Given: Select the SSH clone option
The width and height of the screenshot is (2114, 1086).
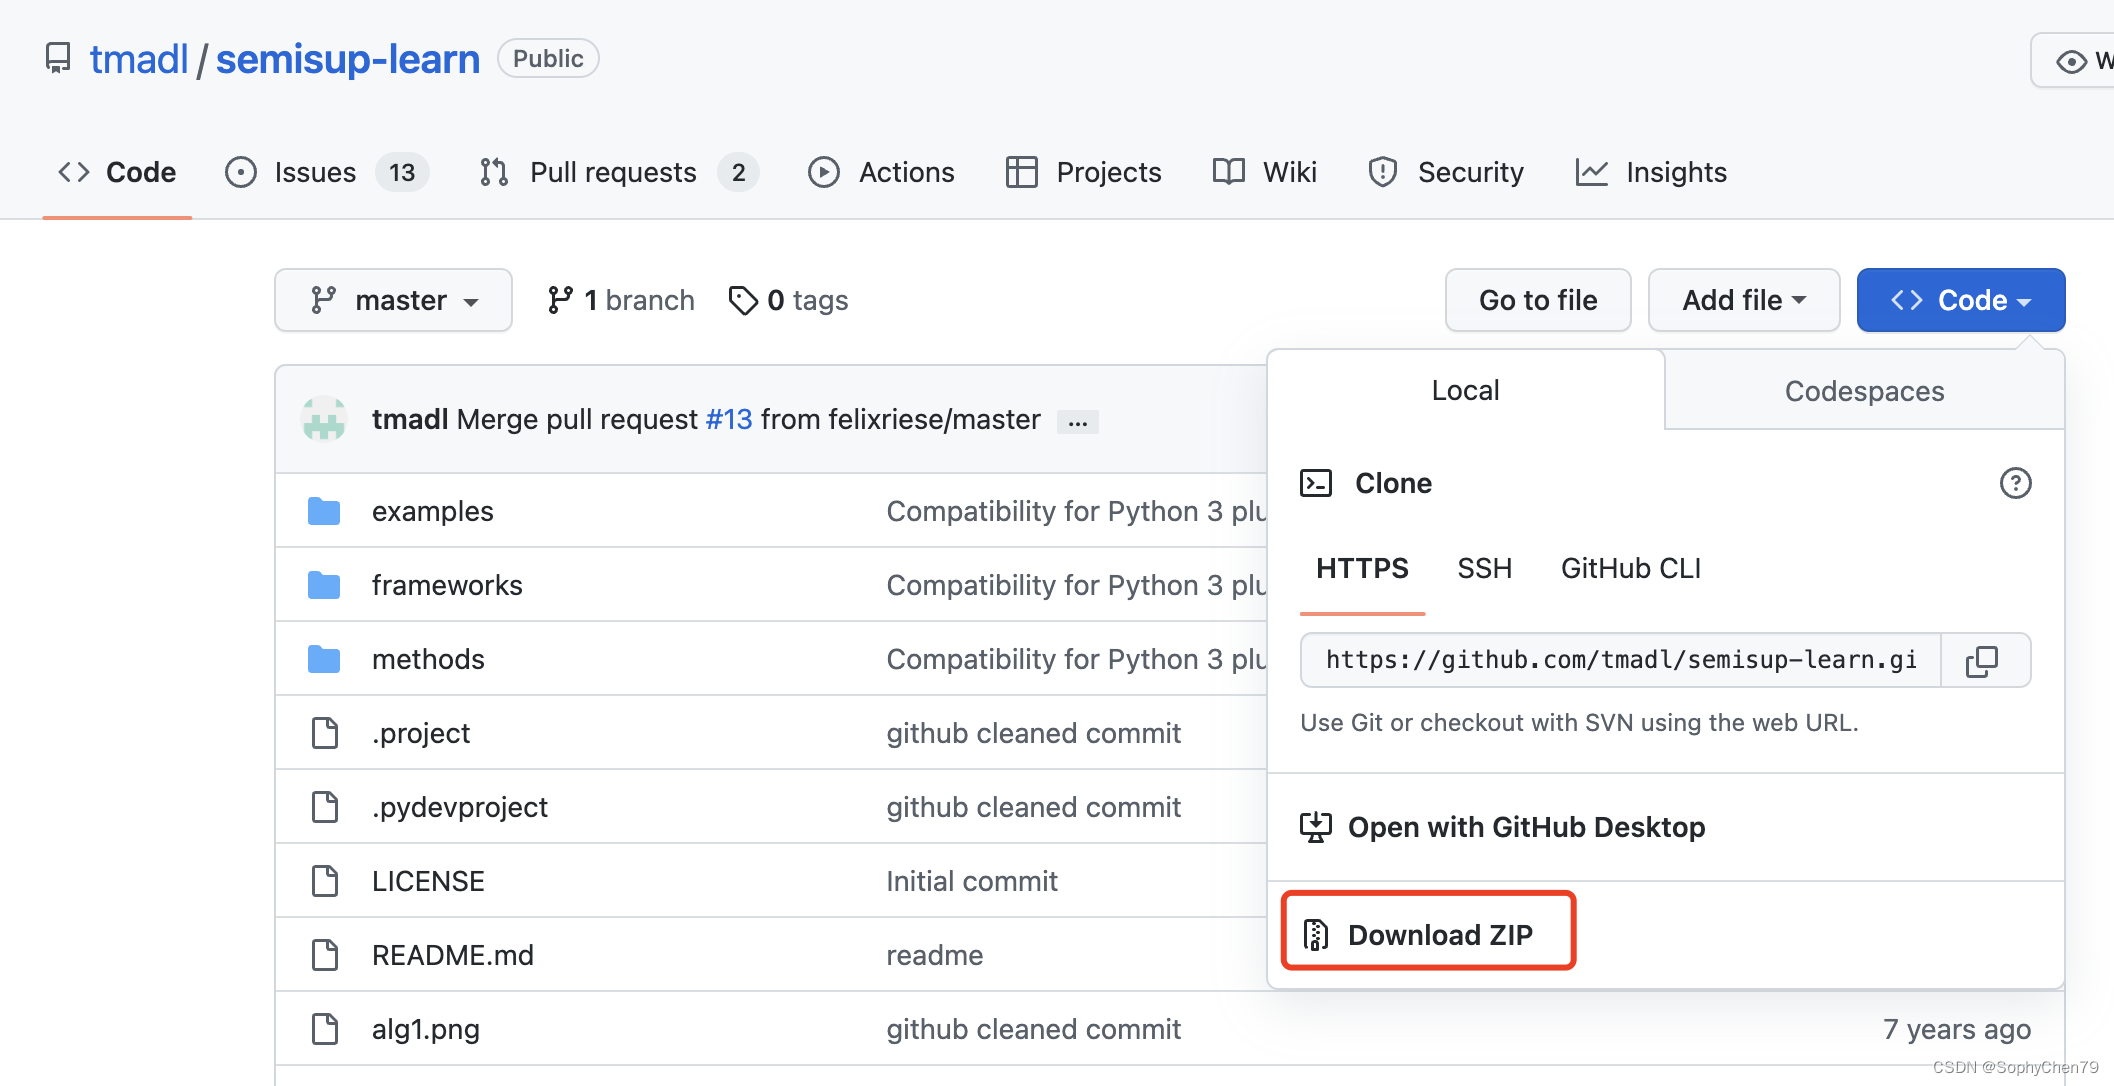Looking at the screenshot, I should [x=1485, y=568].
